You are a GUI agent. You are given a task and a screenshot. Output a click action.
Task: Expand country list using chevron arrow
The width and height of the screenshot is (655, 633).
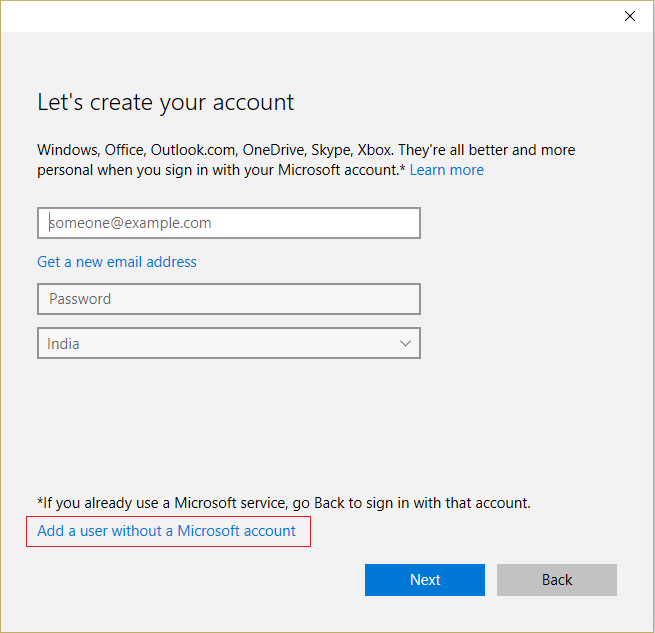click(x=405, y=343)
